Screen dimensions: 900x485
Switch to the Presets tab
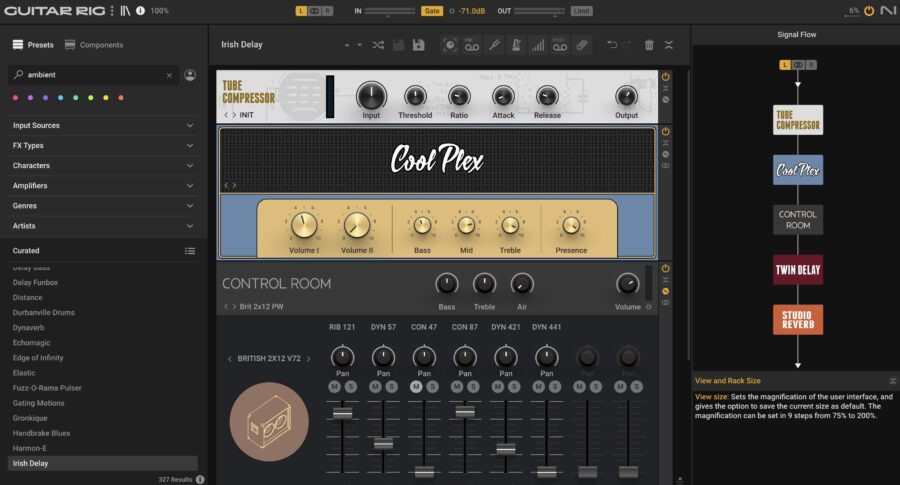pos(33,45)
